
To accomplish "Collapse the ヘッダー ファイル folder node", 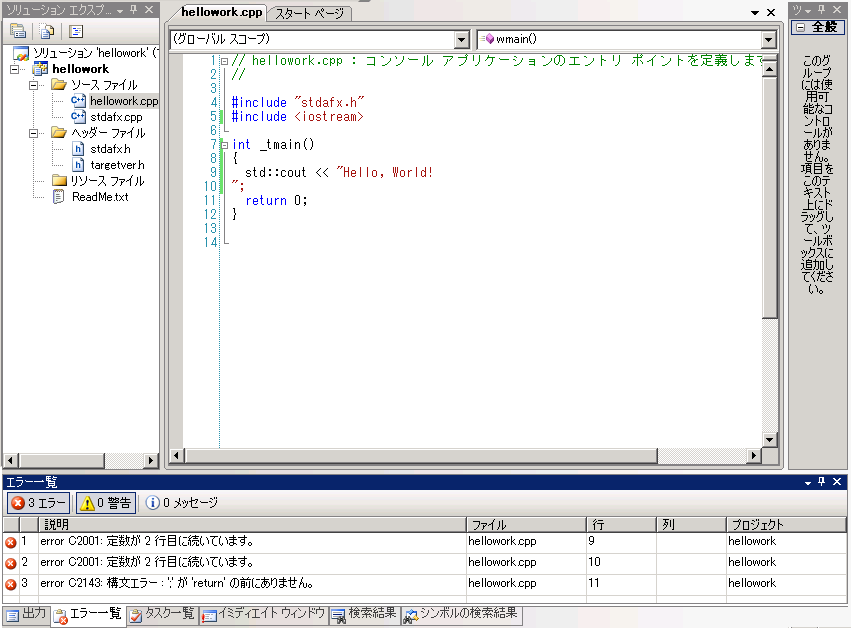I will (34, 133).
